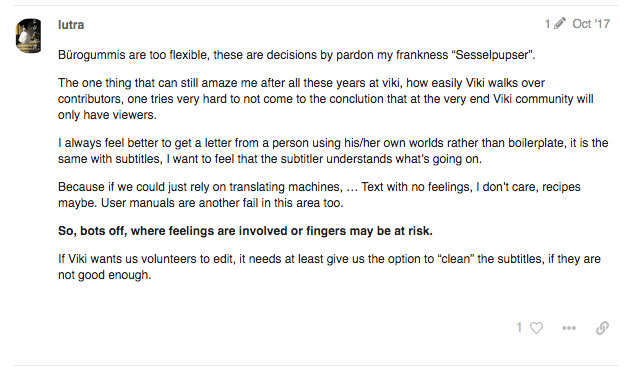Click the phrase 'translating machines' in the post
The image size is (644, 372).
285,187
